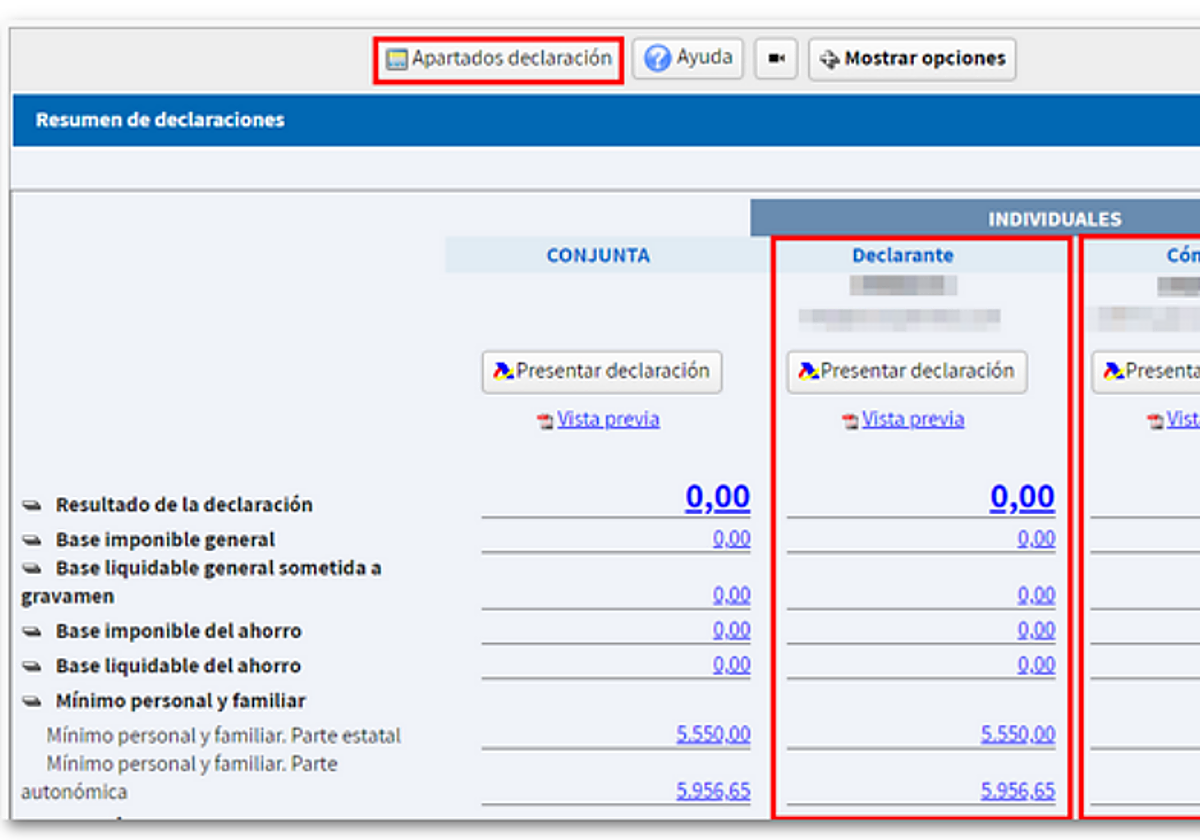This screenshot has height=840, width=1200.
Task: Open Vista previa link under Declarante
Action: click(913, 419)
